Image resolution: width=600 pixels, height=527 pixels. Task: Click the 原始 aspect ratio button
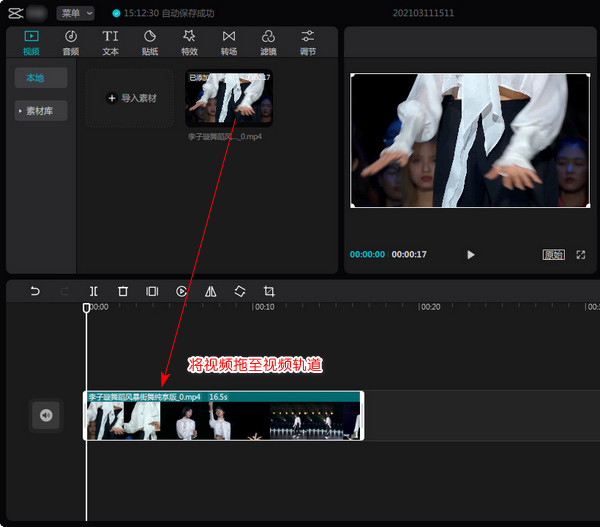[553, 255]
